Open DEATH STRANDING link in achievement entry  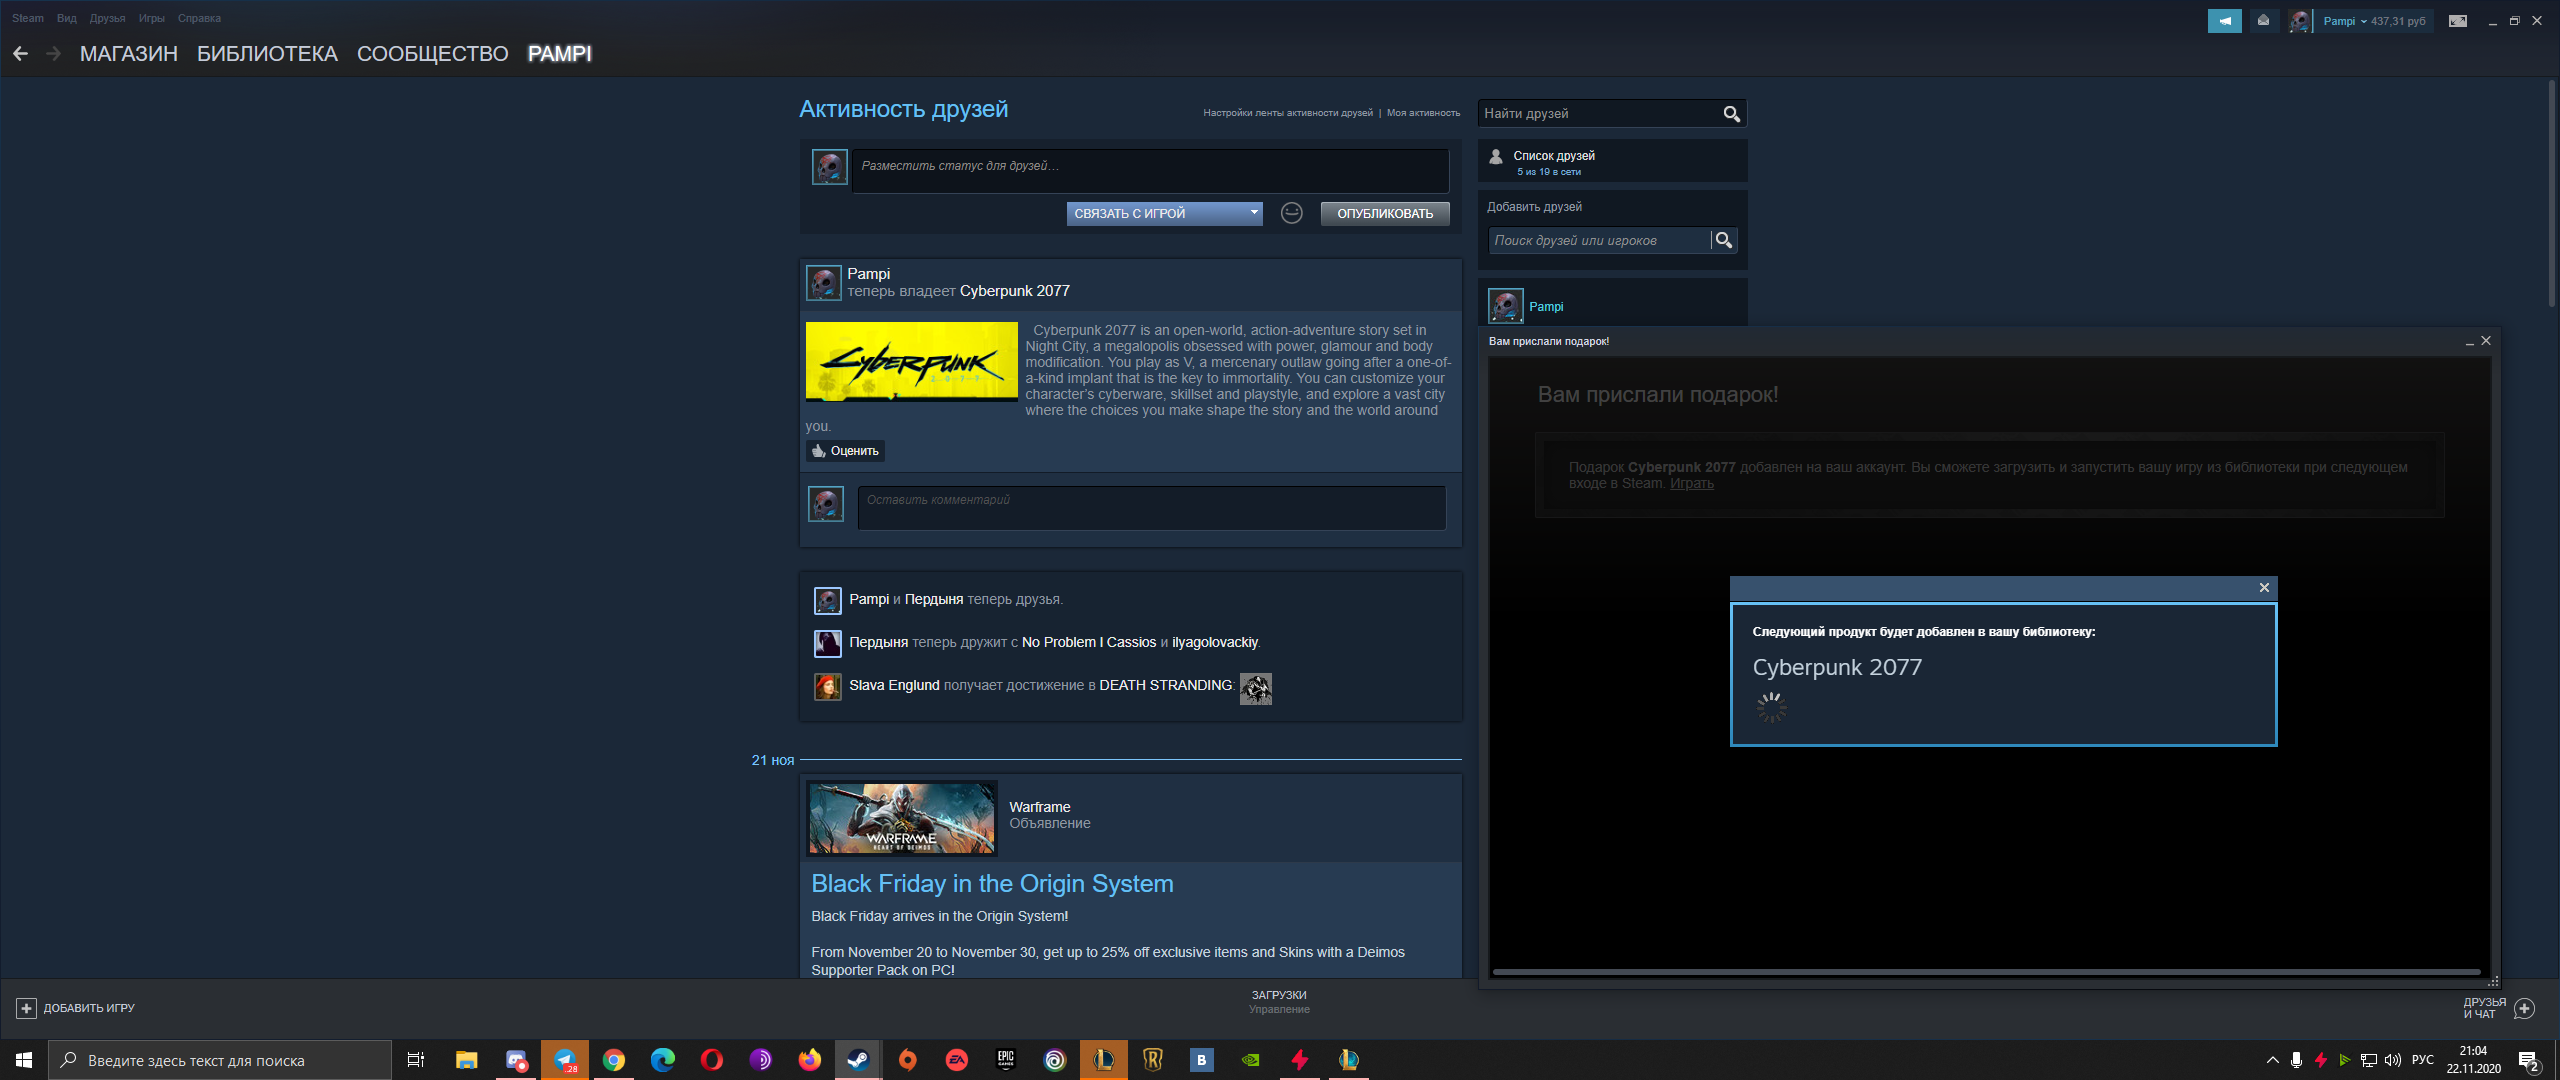pos(1166,686)
